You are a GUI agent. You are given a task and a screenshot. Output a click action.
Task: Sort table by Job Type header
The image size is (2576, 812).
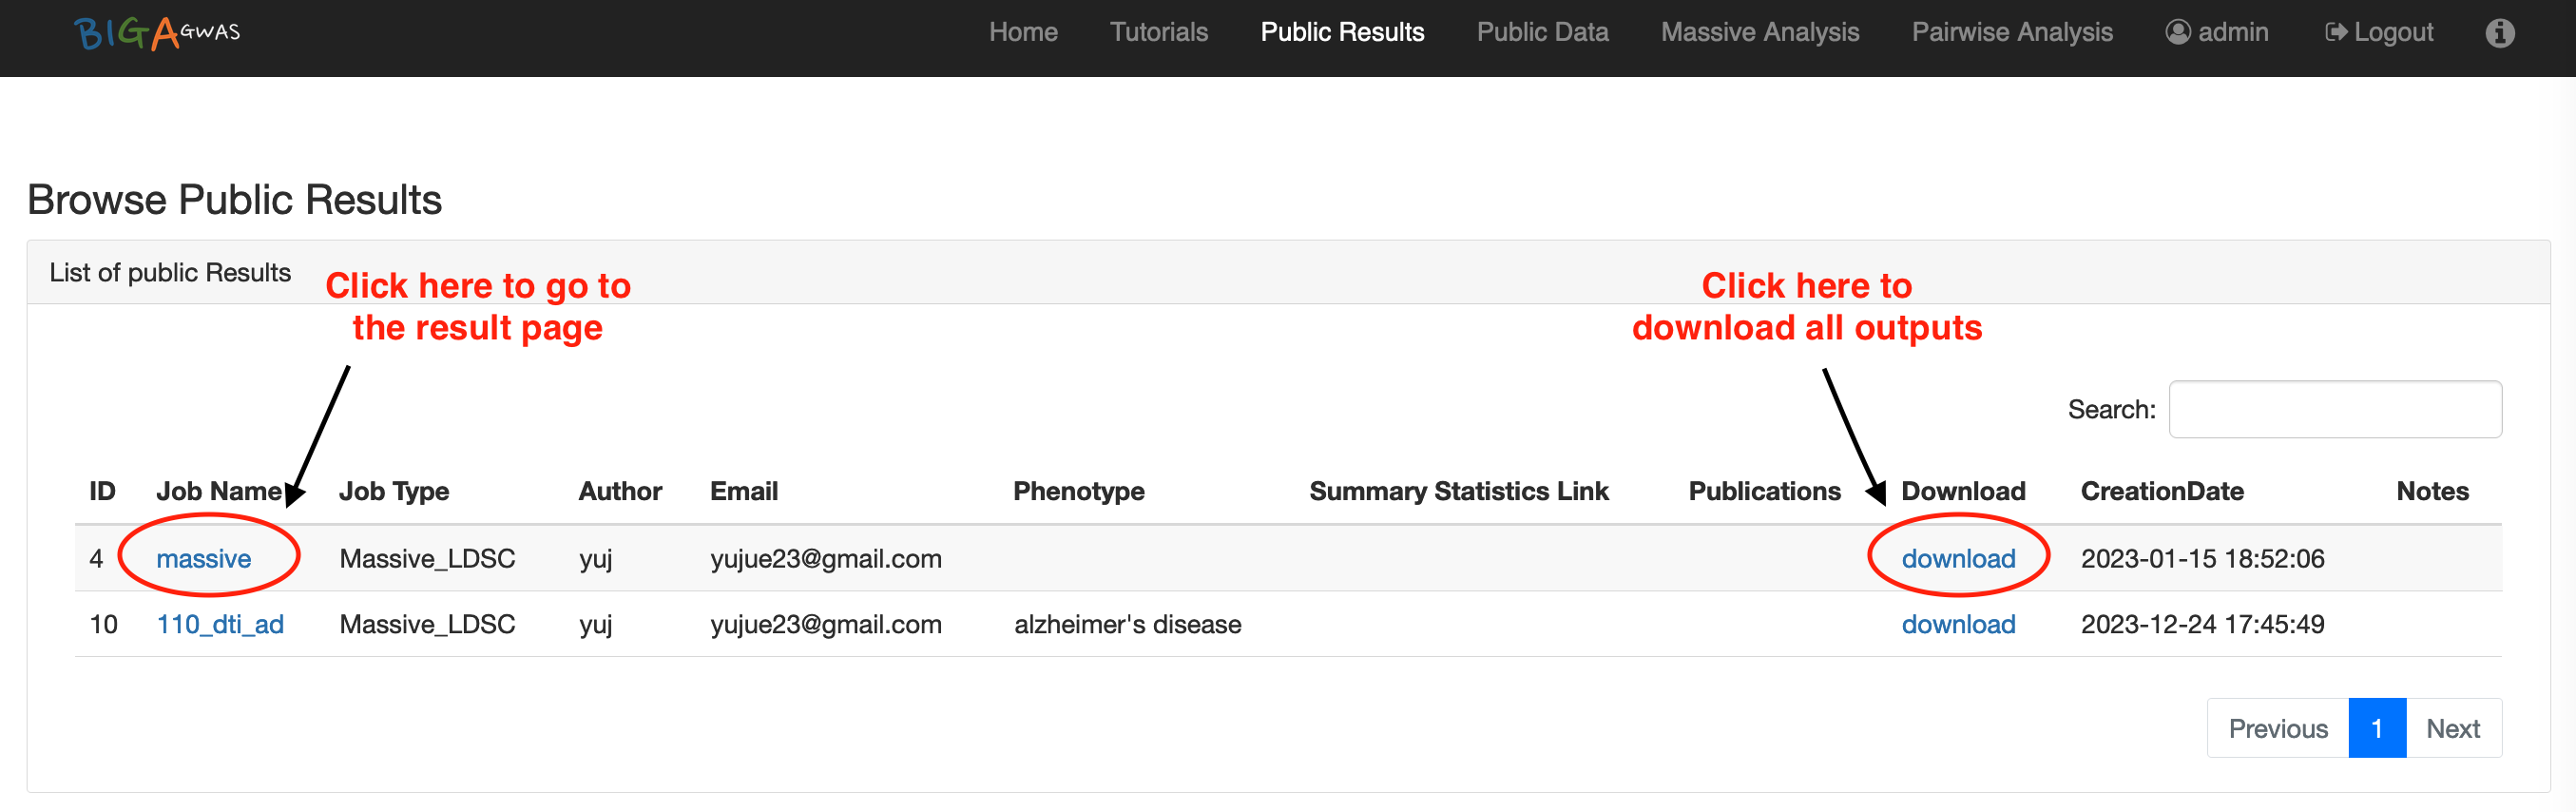(394, 491)
